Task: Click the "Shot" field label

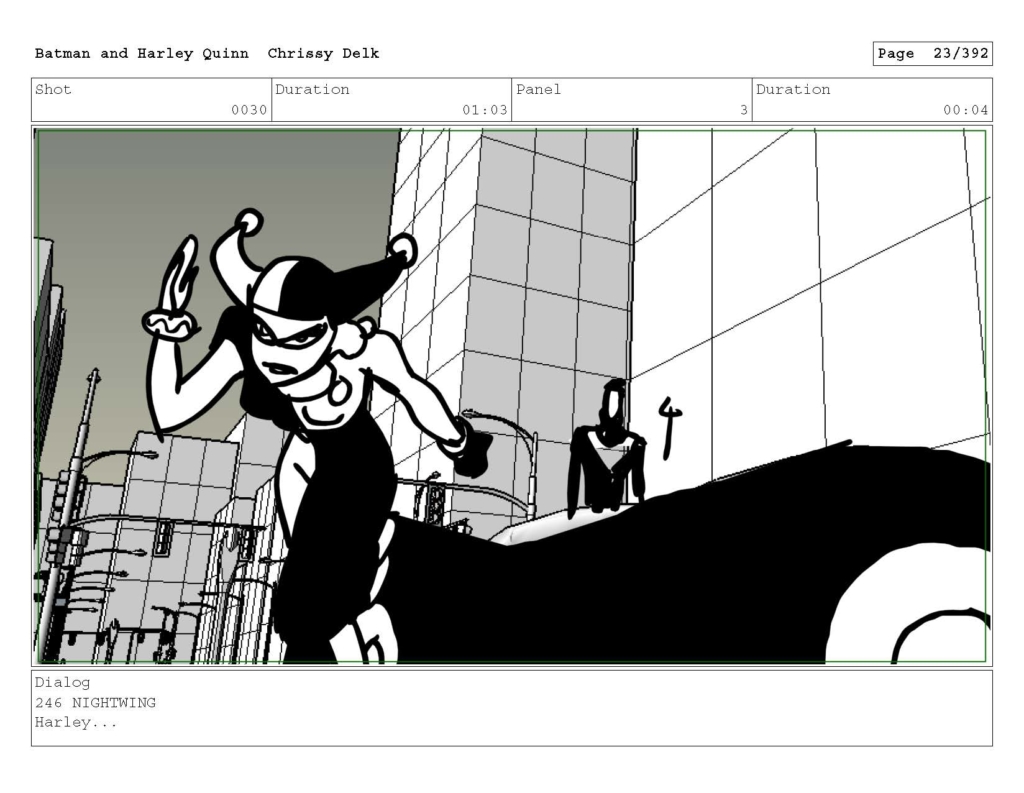Action: [53, 89]
